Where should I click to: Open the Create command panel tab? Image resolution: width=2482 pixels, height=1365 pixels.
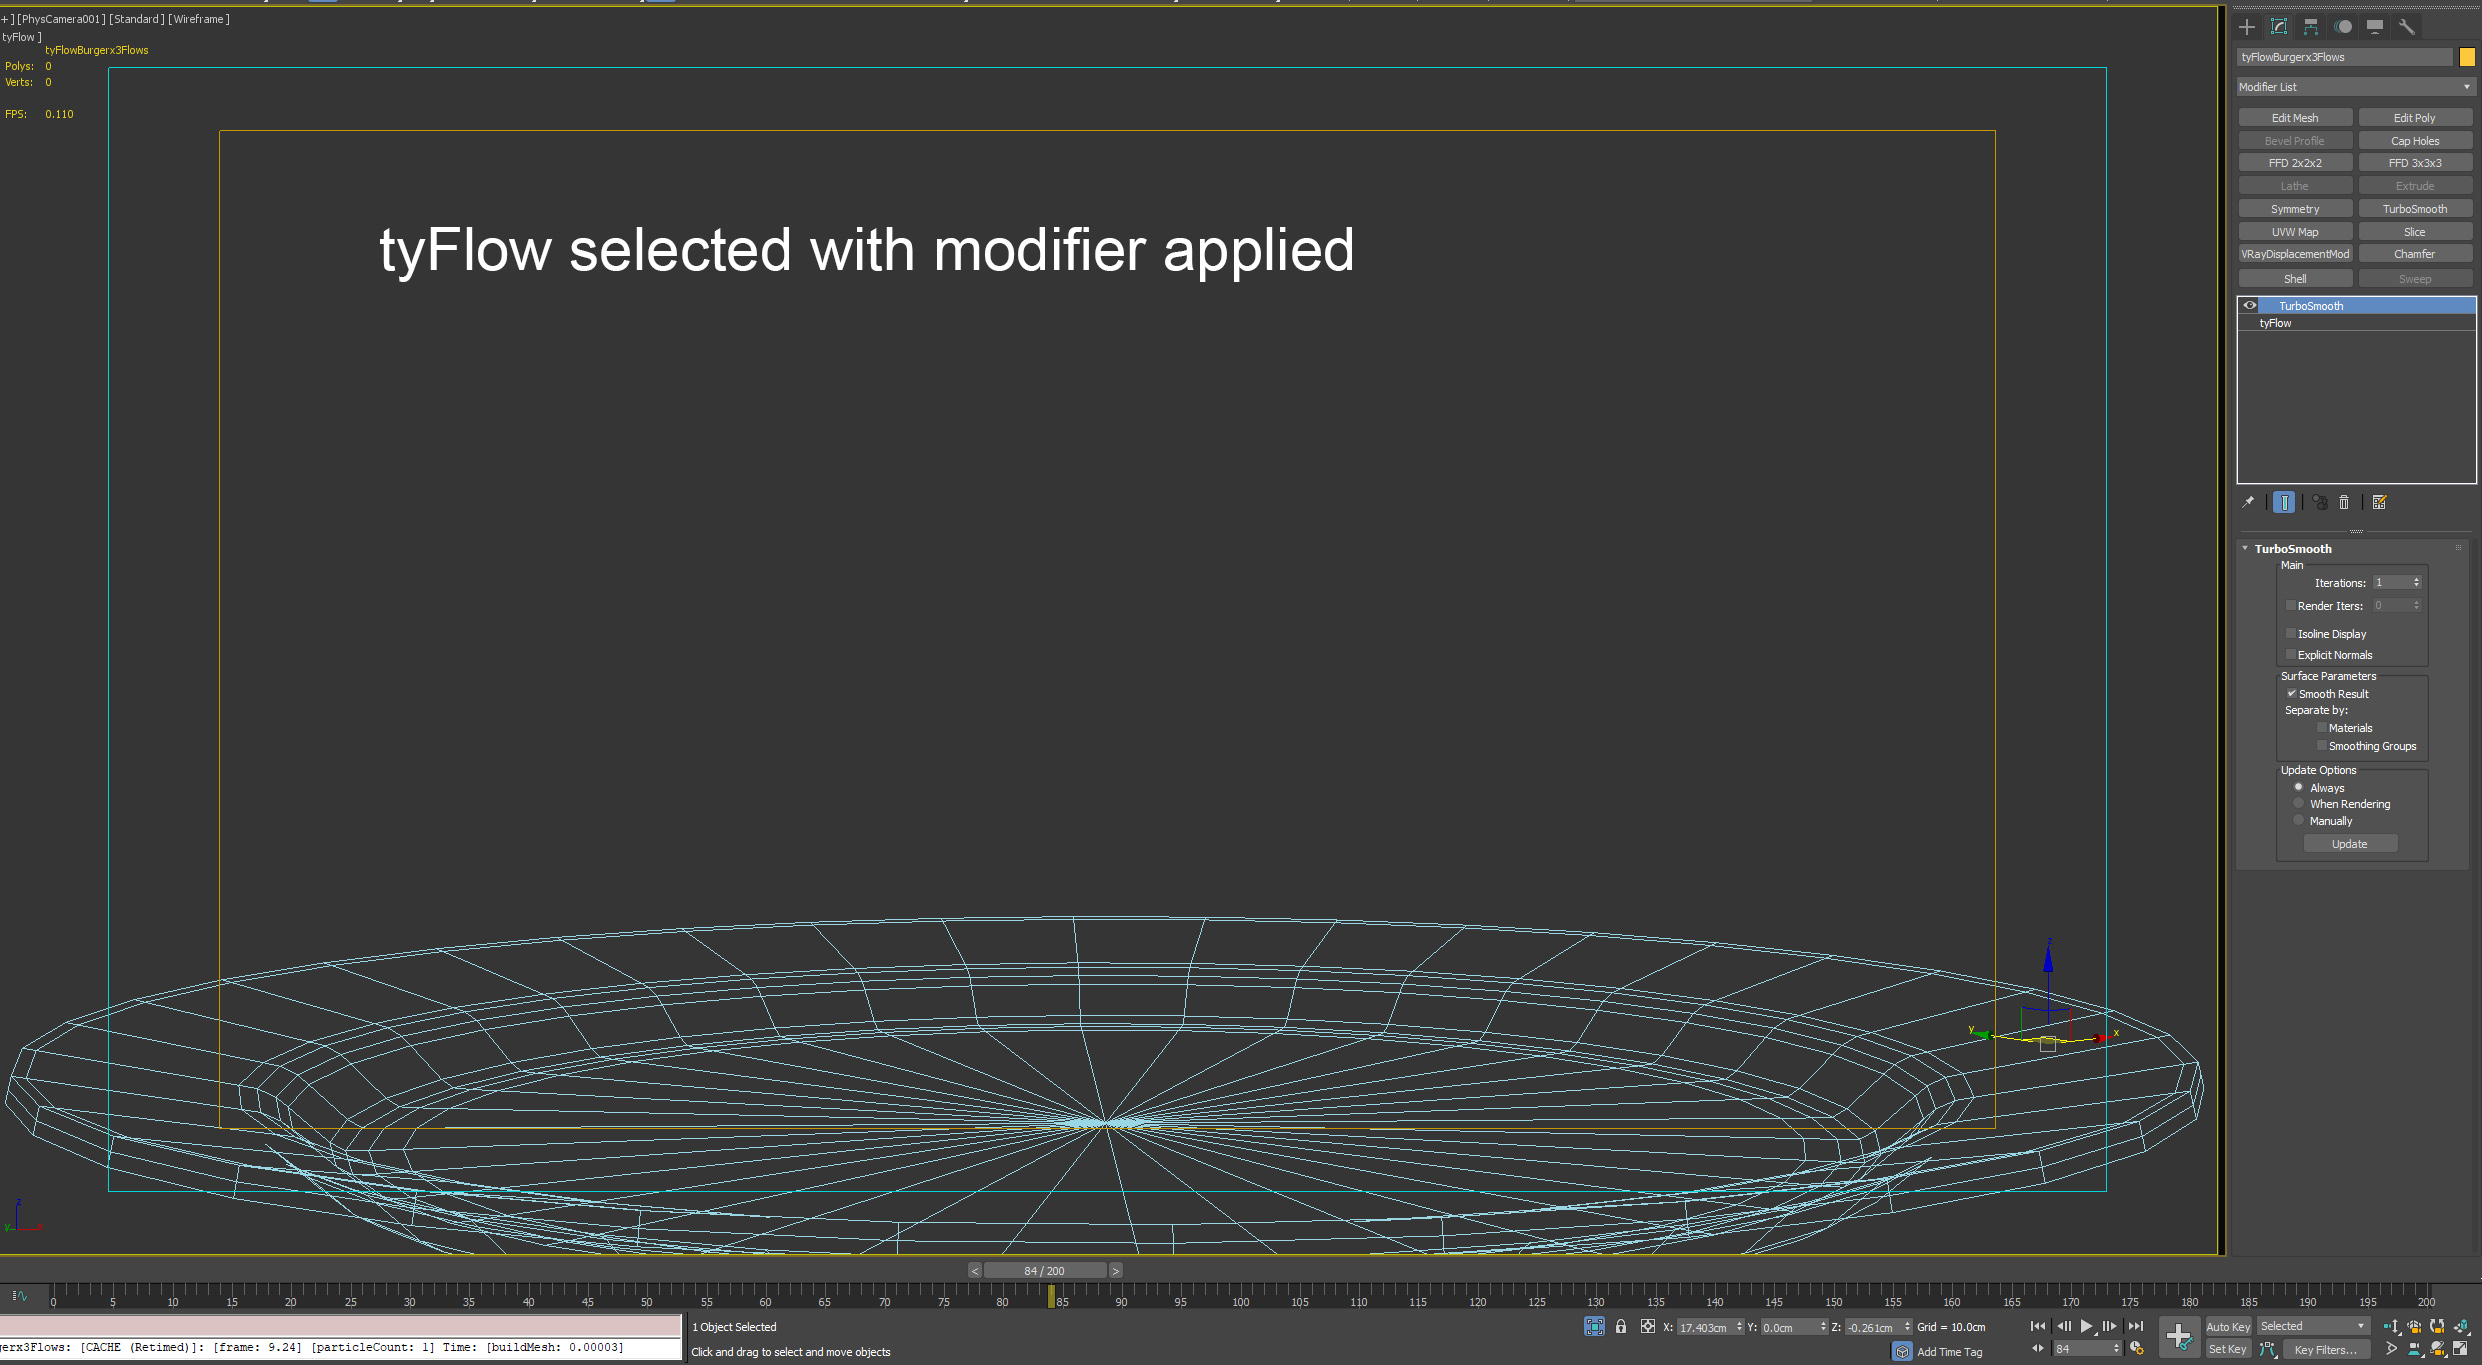2247,27
